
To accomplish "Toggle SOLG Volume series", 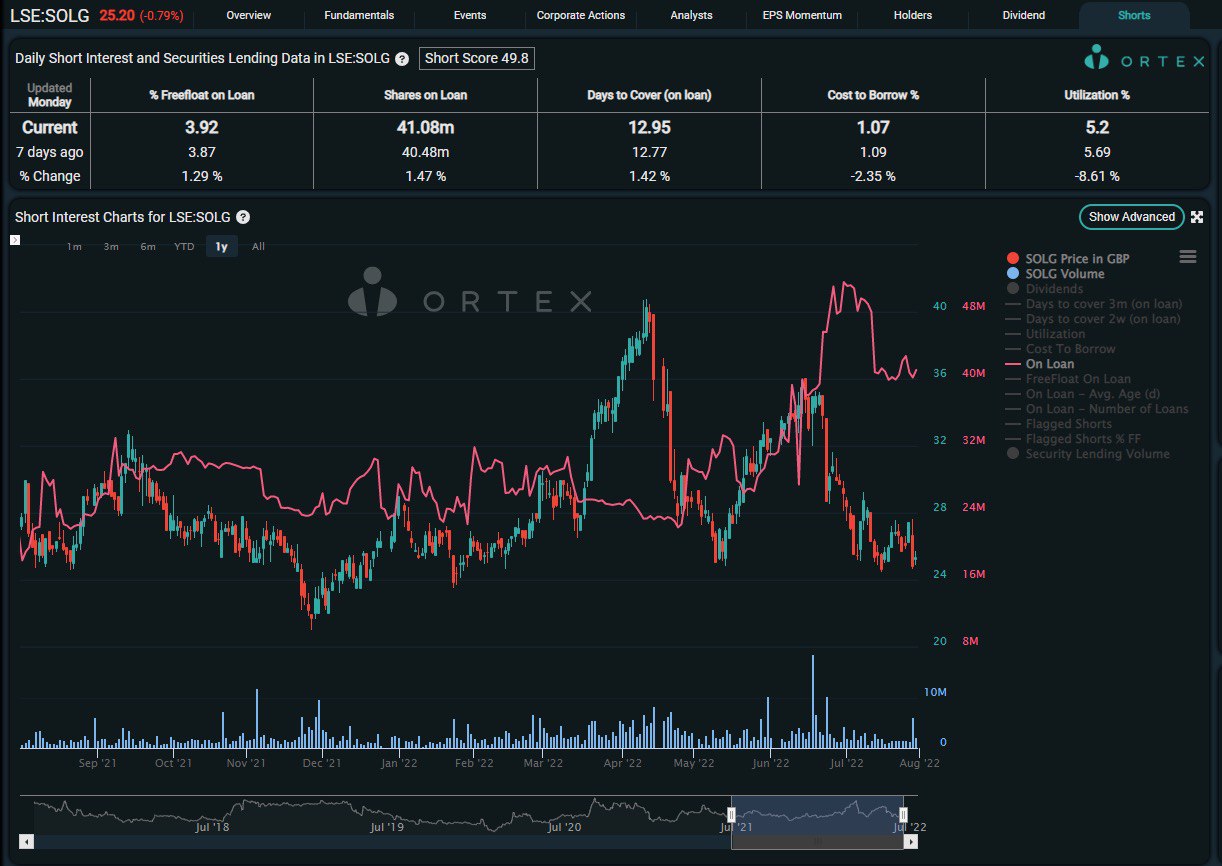I will pyautogui.click(x=1055, y=274).
